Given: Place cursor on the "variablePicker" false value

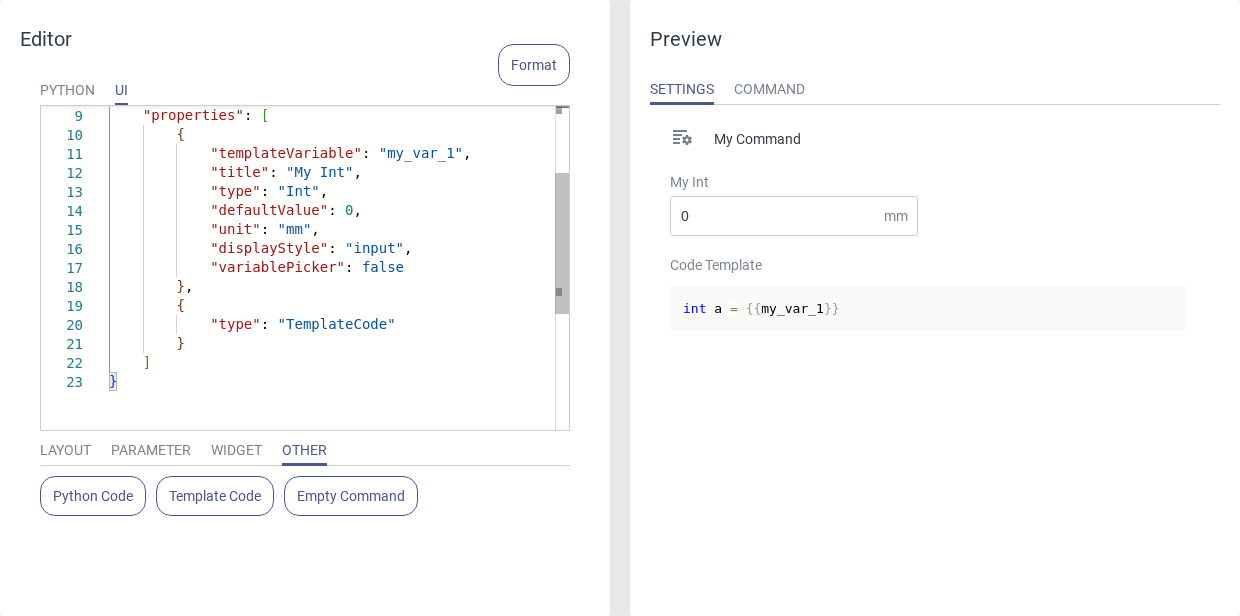Looking at the screenshot, I should click(x=383, y=268).
